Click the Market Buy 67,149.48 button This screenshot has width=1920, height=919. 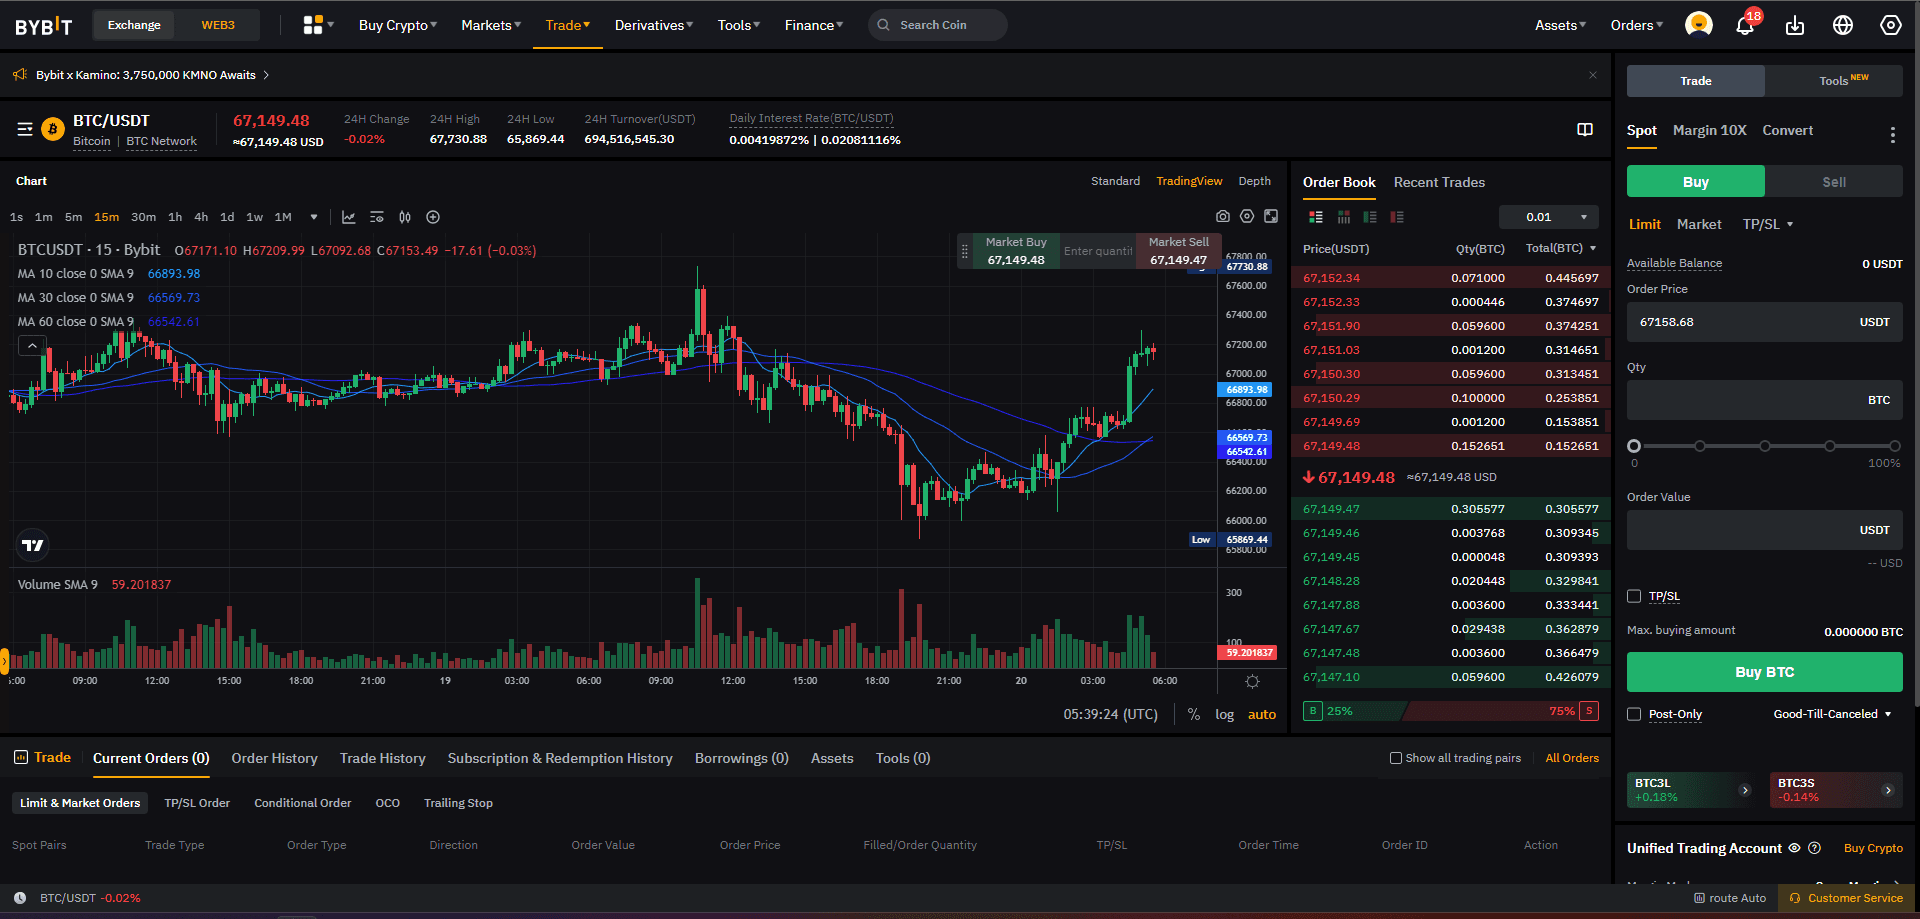point(1015,251)
